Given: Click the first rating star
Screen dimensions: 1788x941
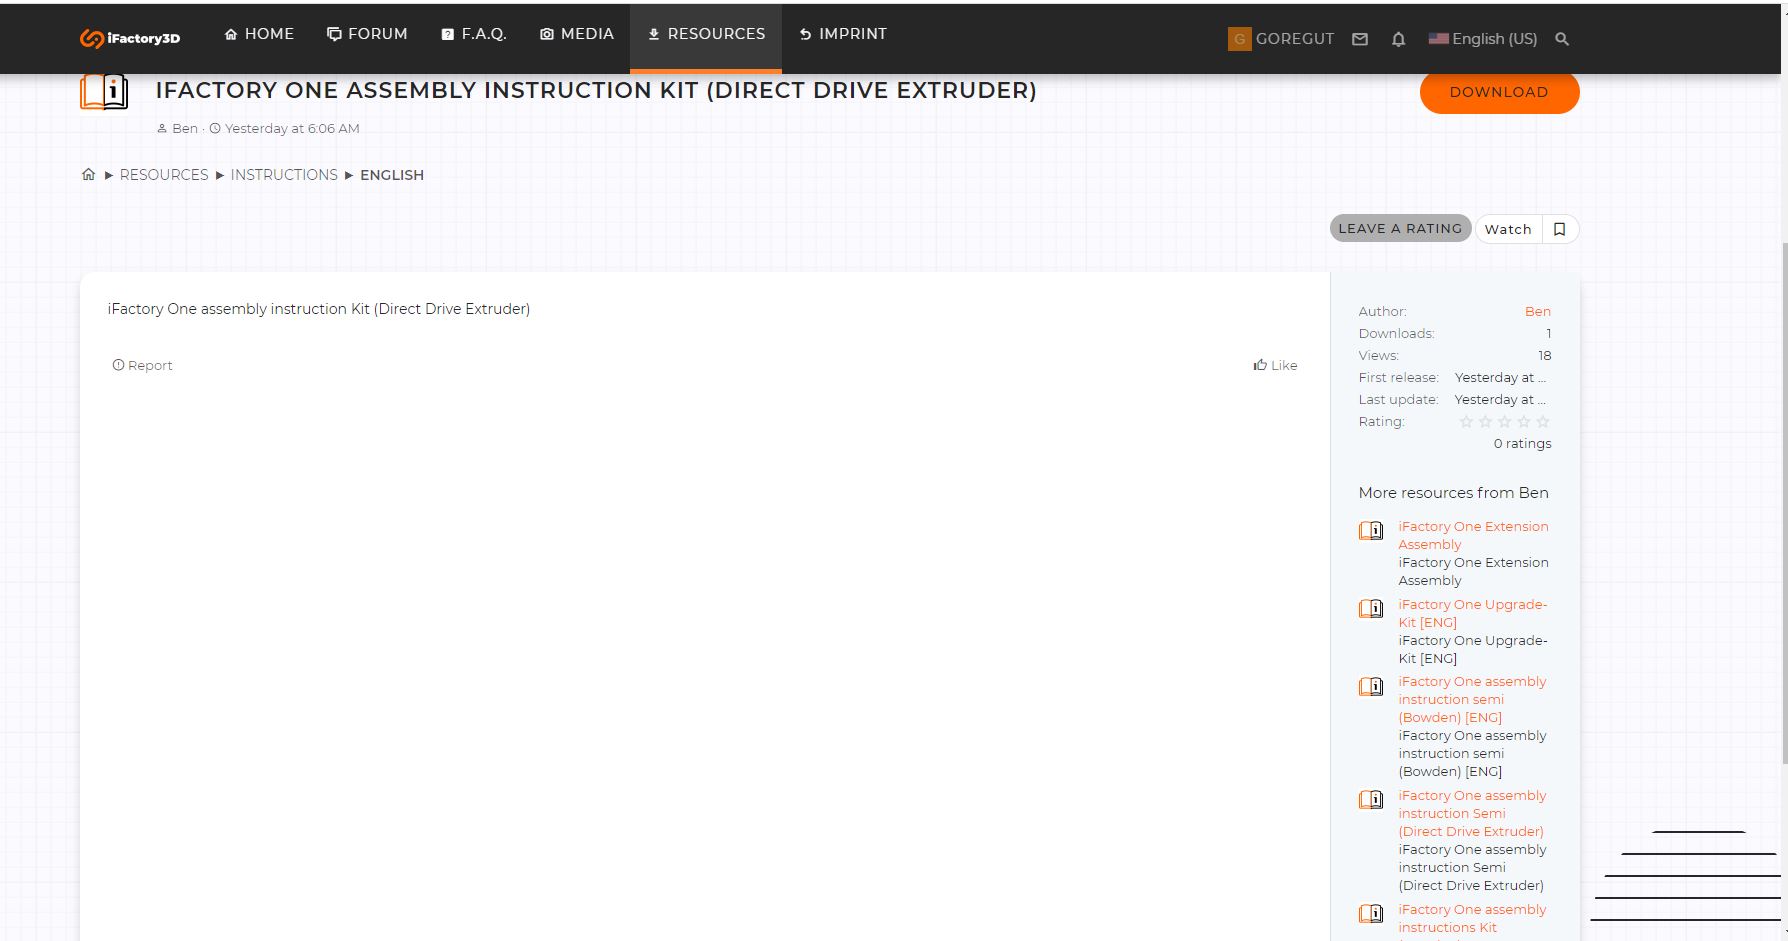Looking at the screenshot, I should [1466, 422].
